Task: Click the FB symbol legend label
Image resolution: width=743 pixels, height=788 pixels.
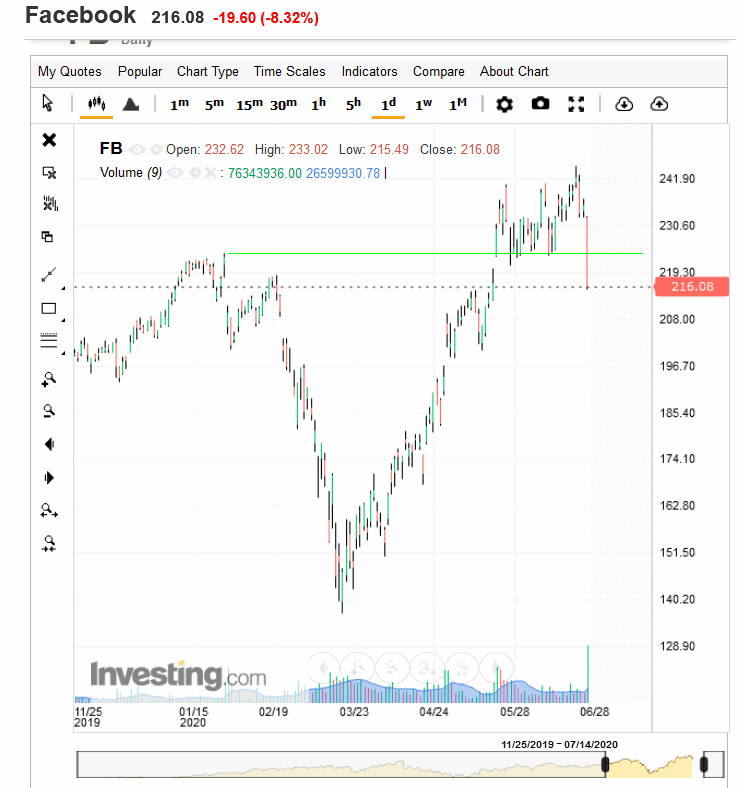Action: tap(111, 149)
